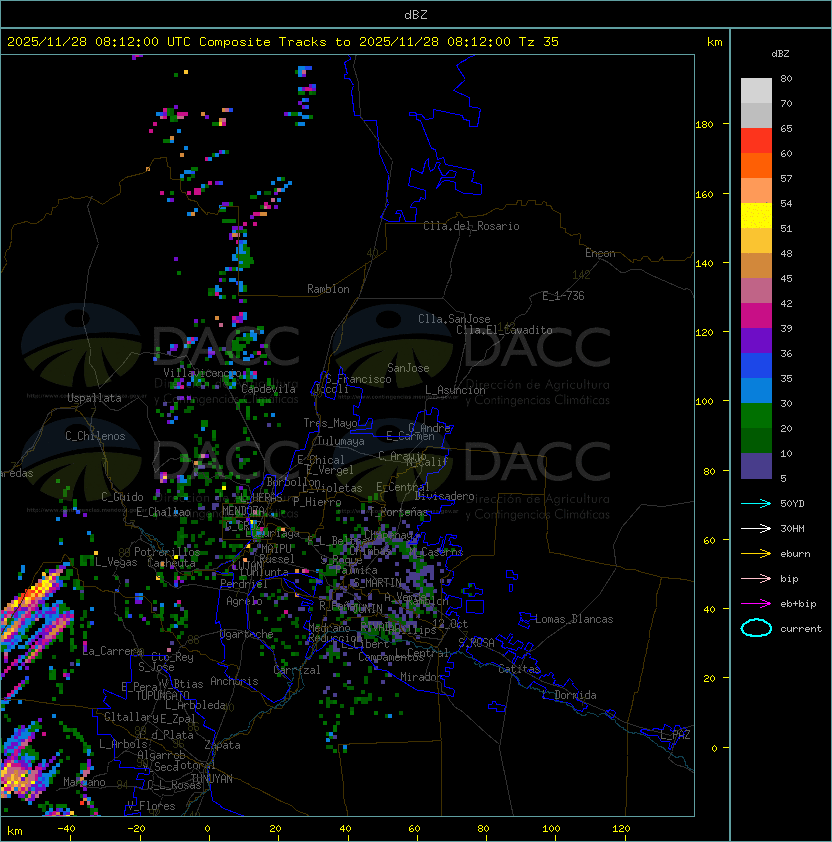Click the white 30HM arrow in legend
The height and width of the screenshot is (842, 832).
756,528
